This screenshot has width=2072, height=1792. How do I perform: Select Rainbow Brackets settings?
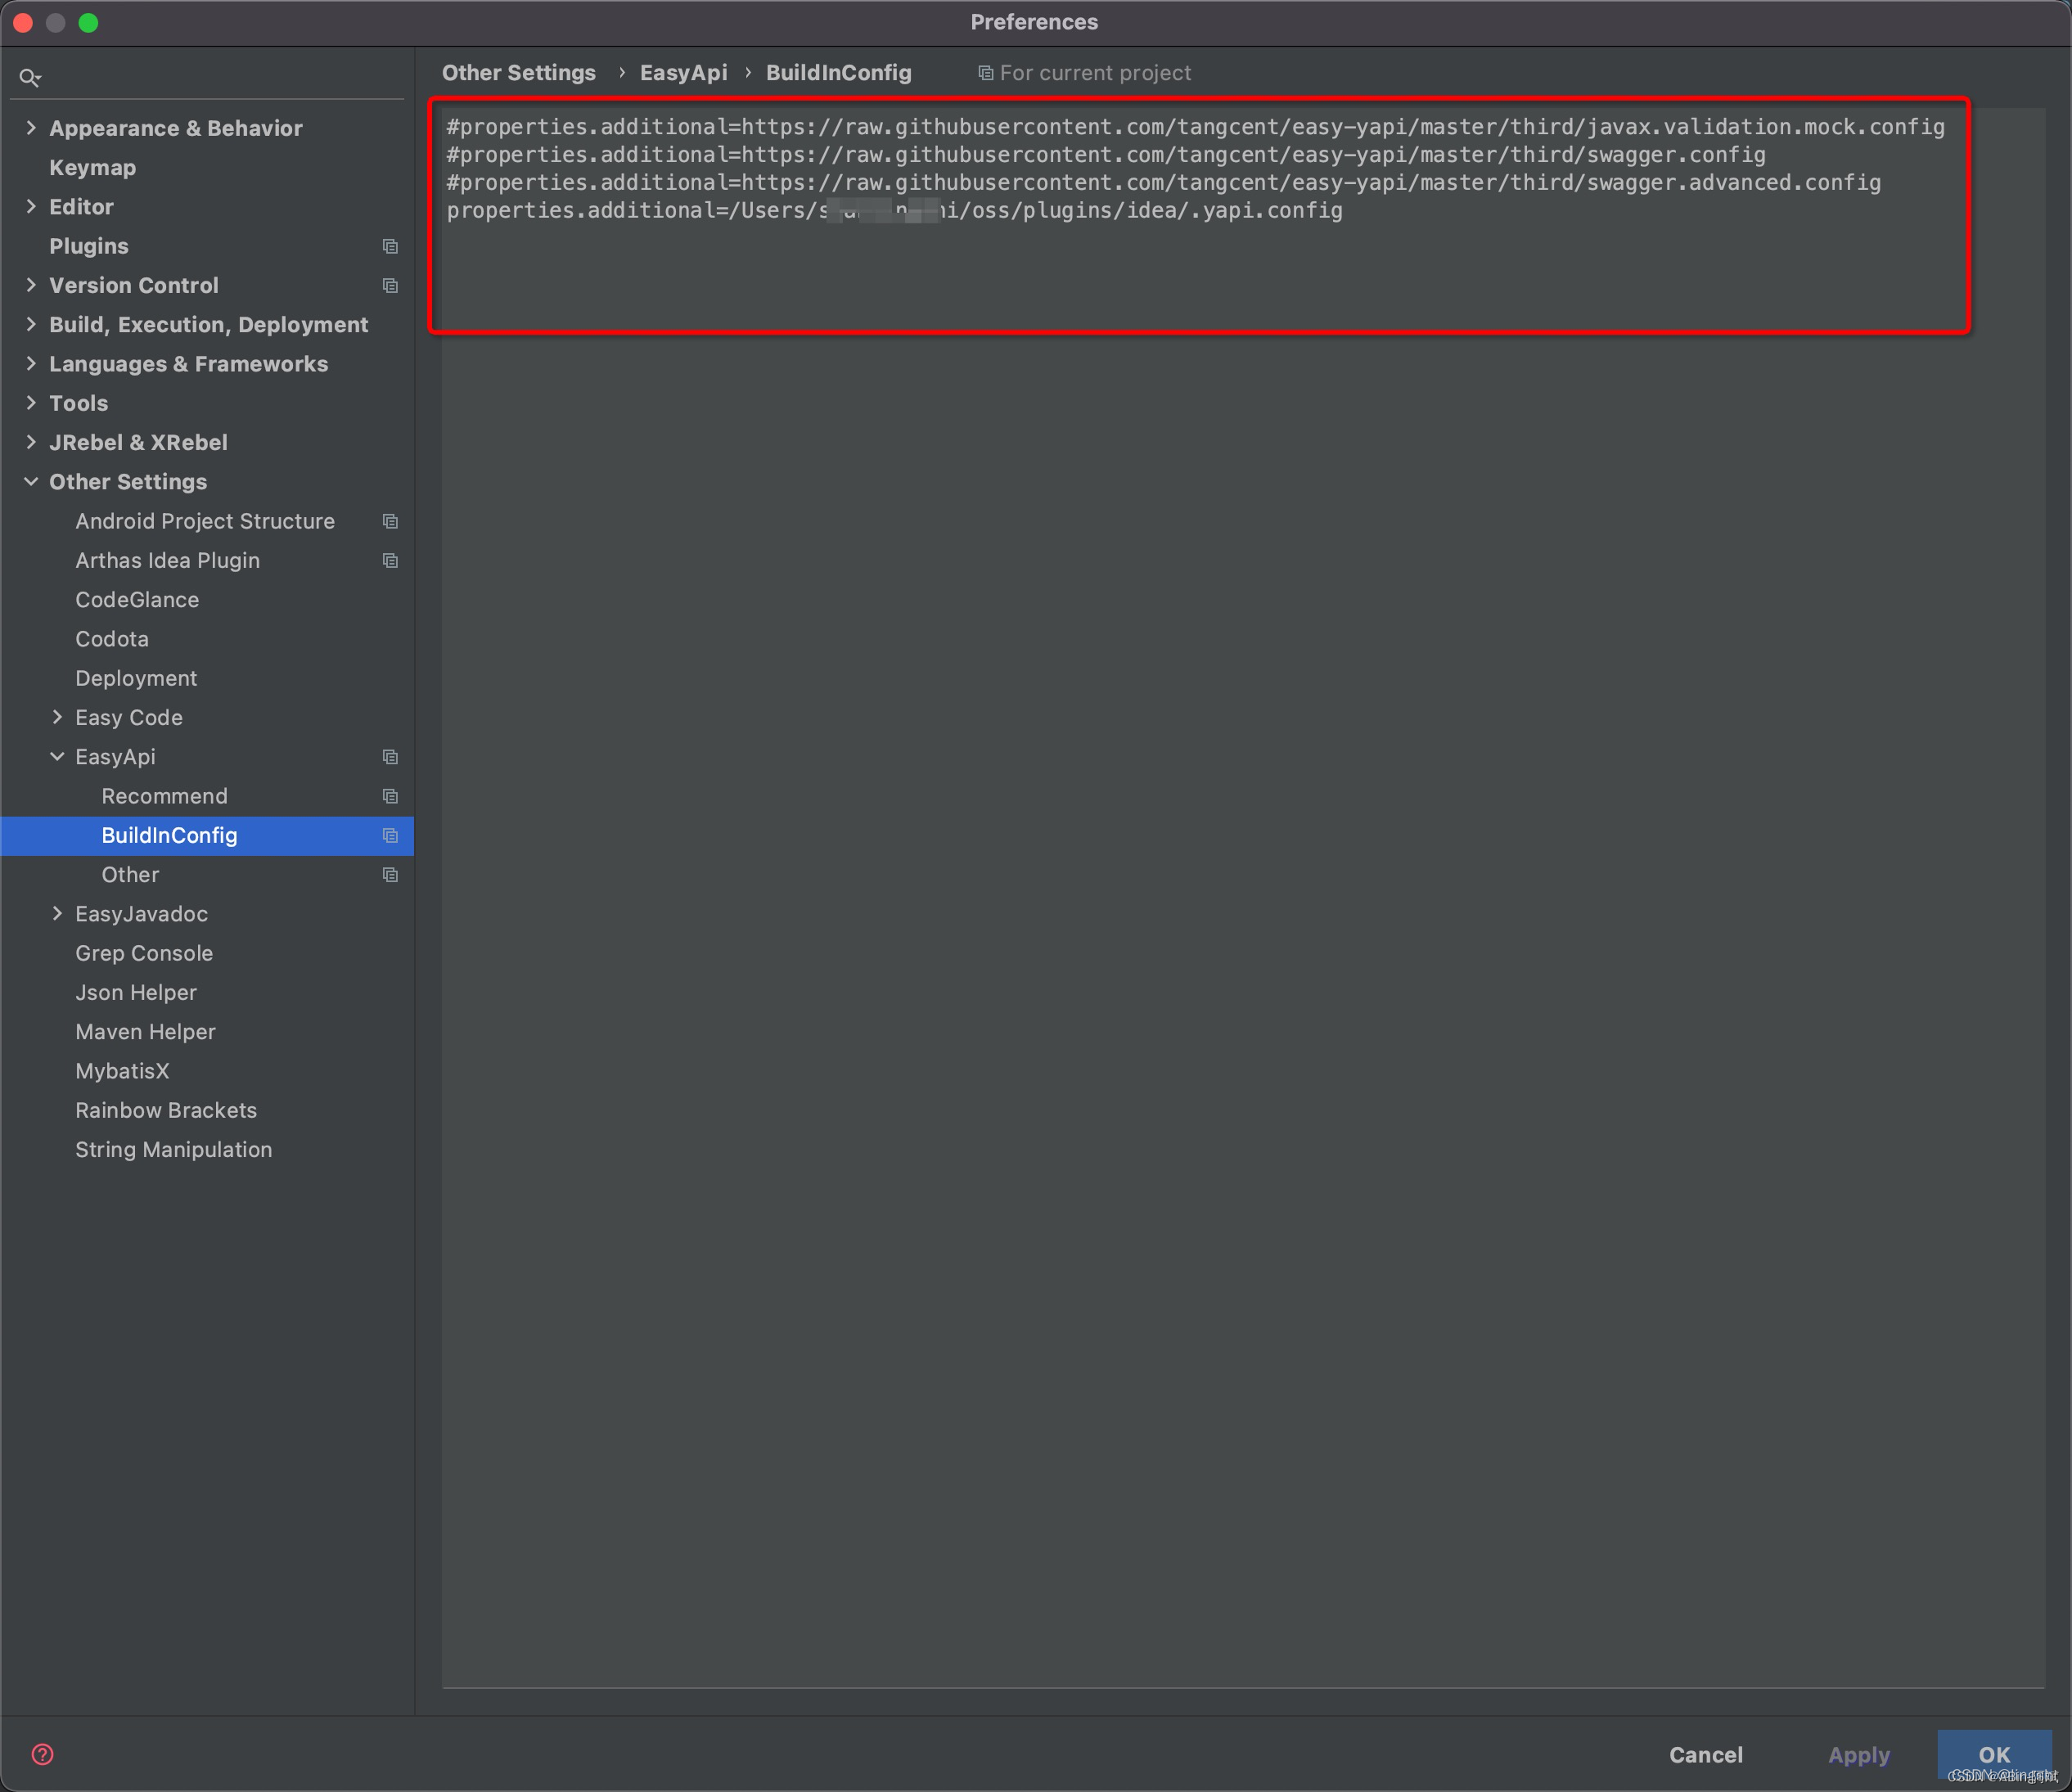[x=166, y=1110]
